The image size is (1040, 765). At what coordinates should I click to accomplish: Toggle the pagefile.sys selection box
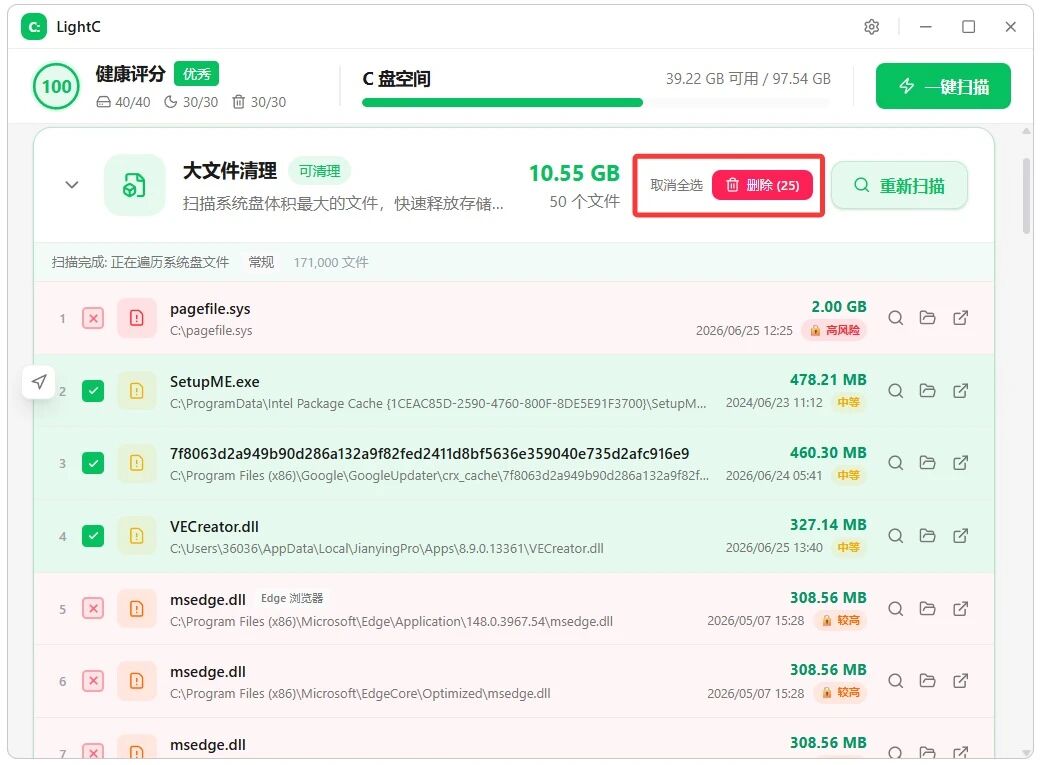coord(93,318)
